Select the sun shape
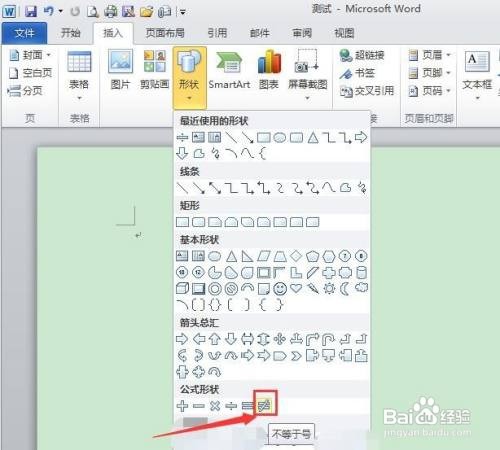This screenshot has width=500, height=450. [x=329, y=288]
